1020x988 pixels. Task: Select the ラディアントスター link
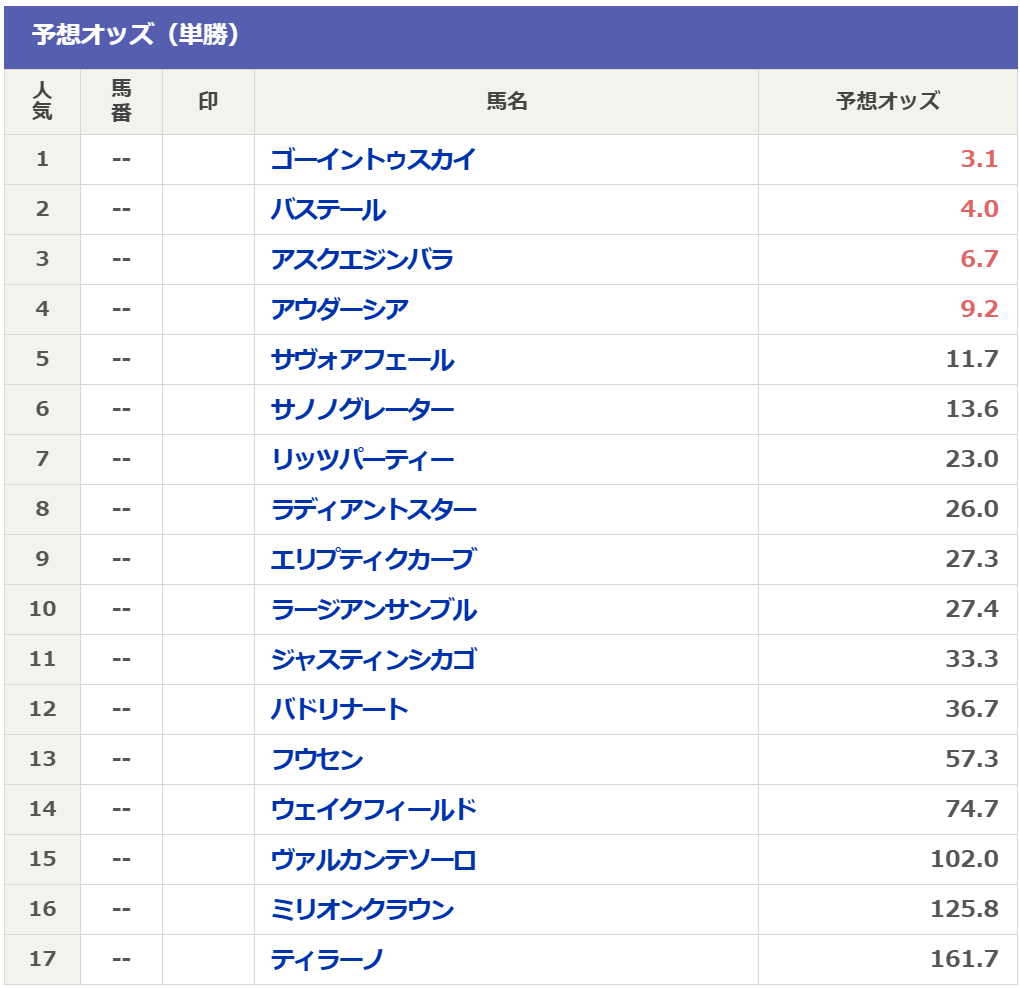point(373,510)
